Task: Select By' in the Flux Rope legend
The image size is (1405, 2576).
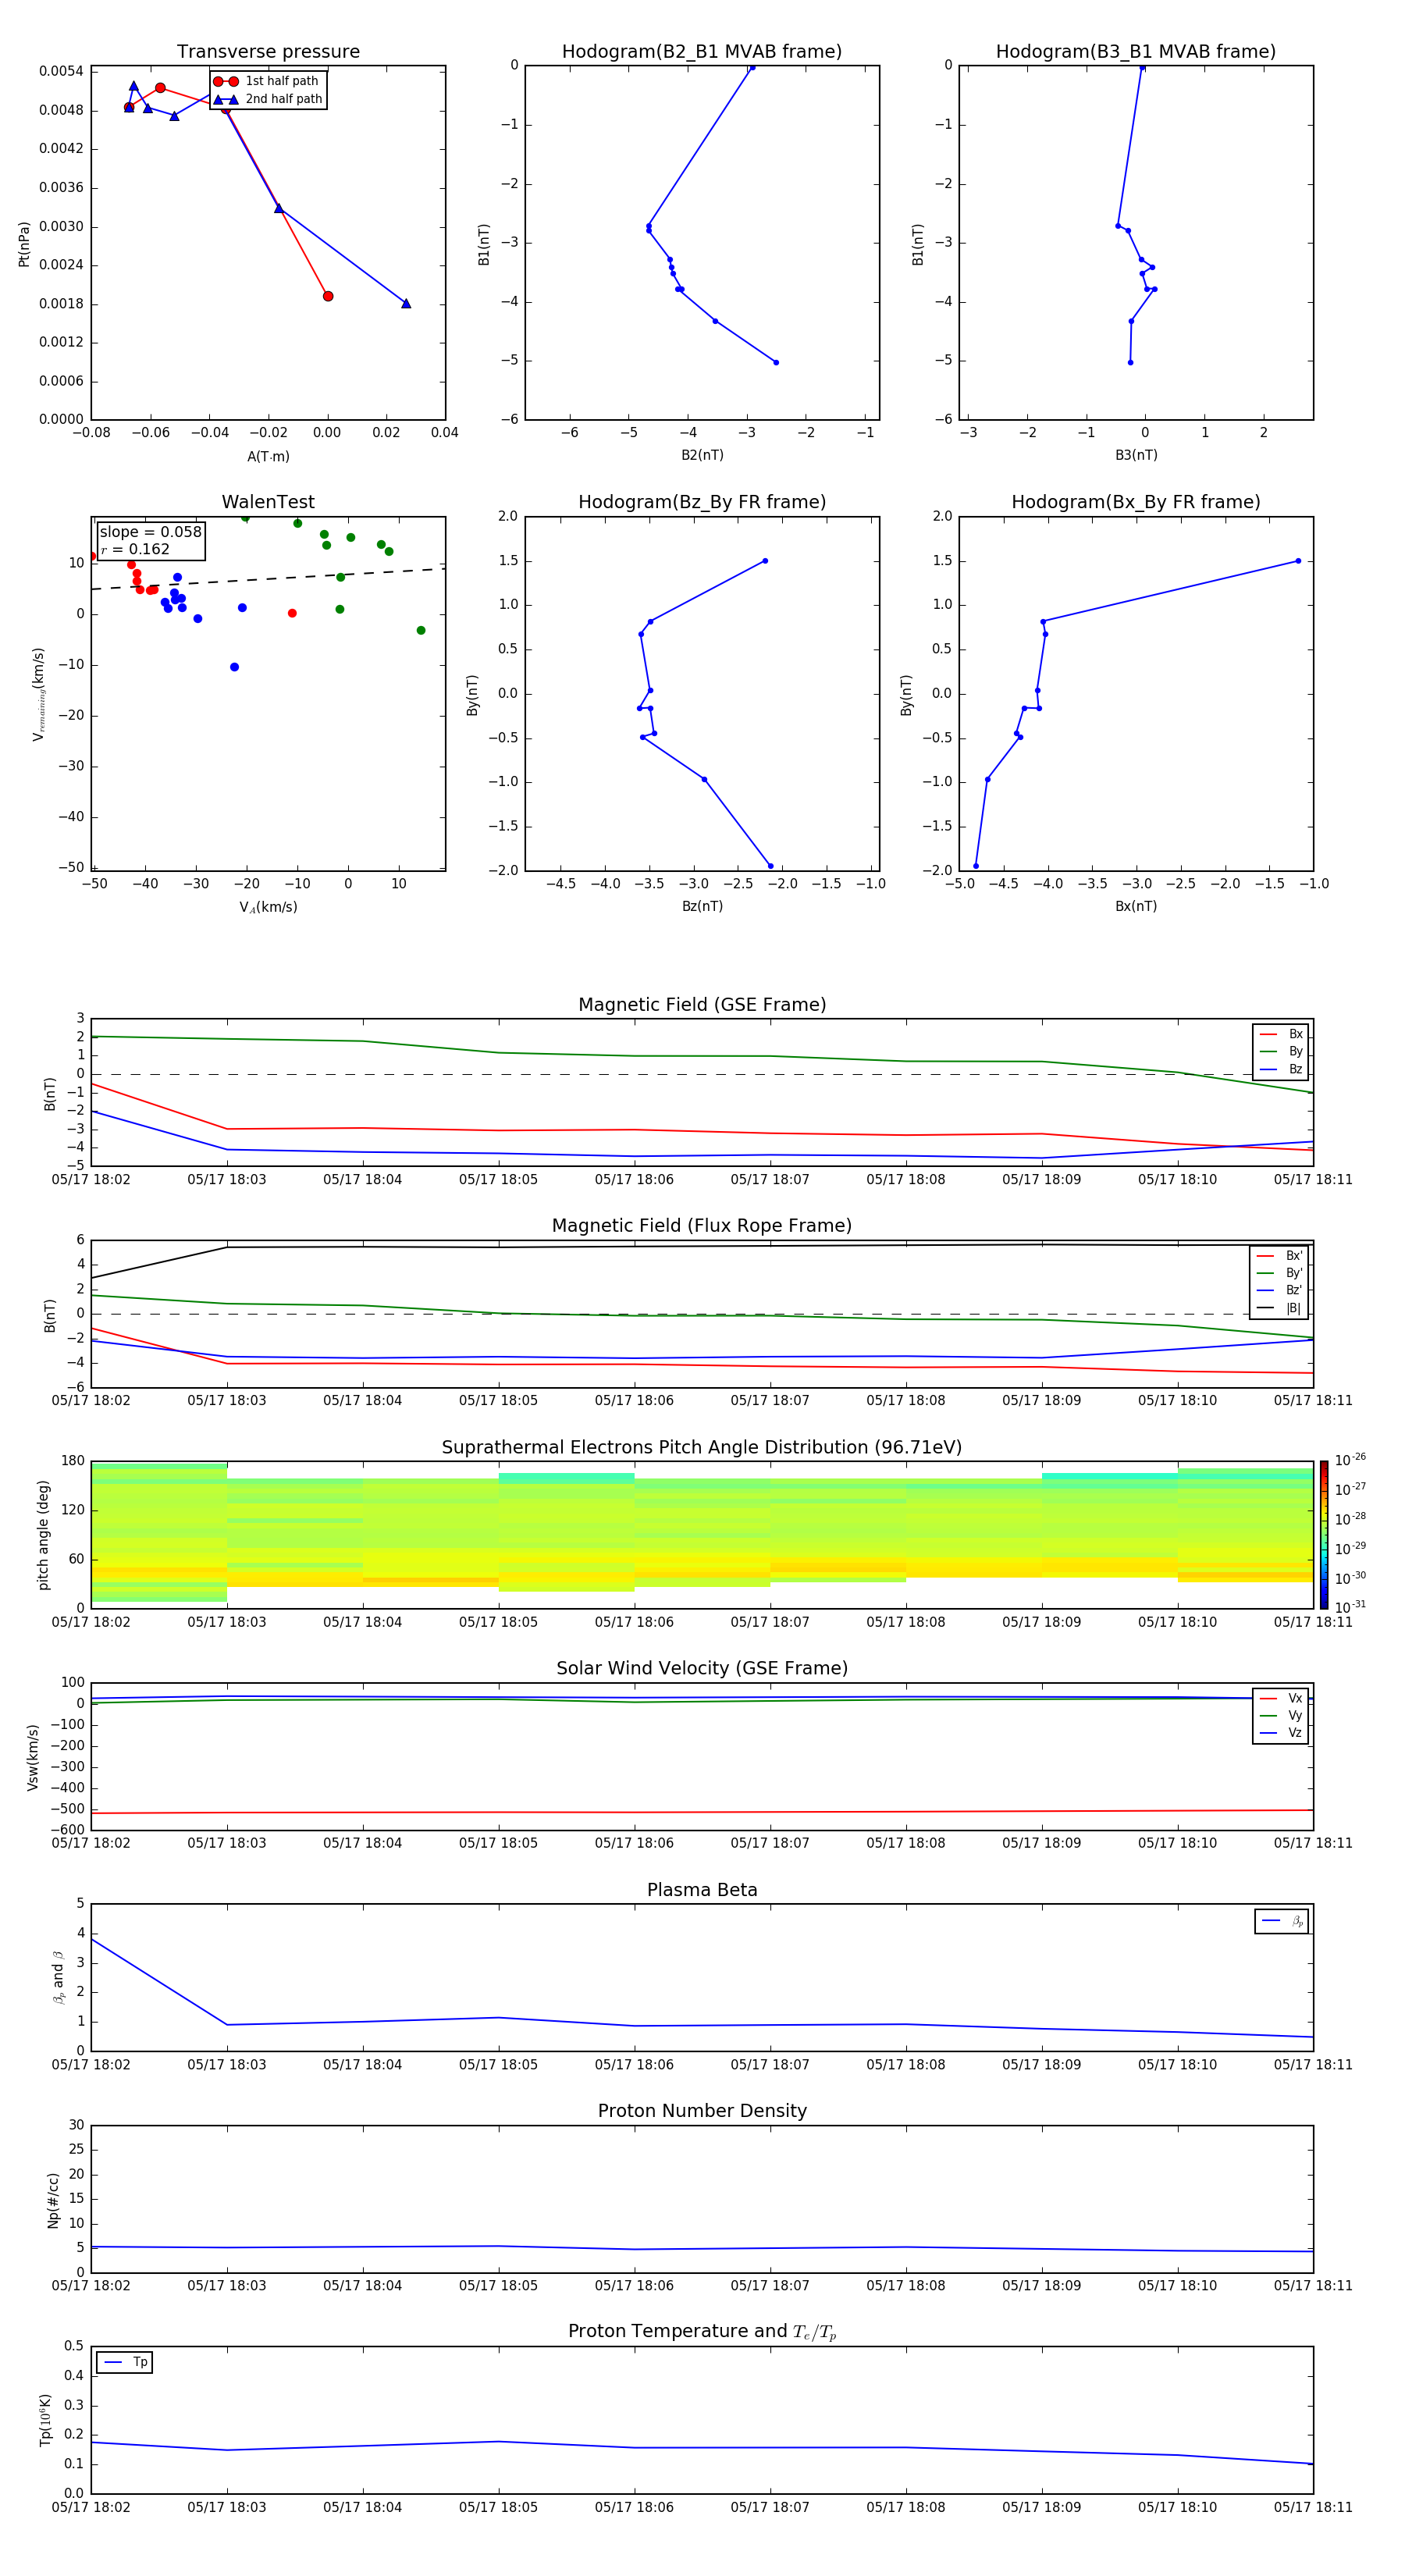Action: coord(1279,1273)
